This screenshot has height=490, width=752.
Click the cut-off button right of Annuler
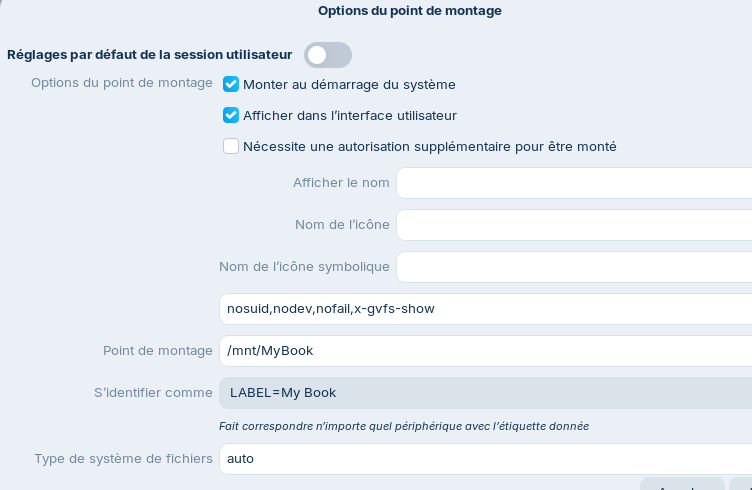[x=741, y=484]
